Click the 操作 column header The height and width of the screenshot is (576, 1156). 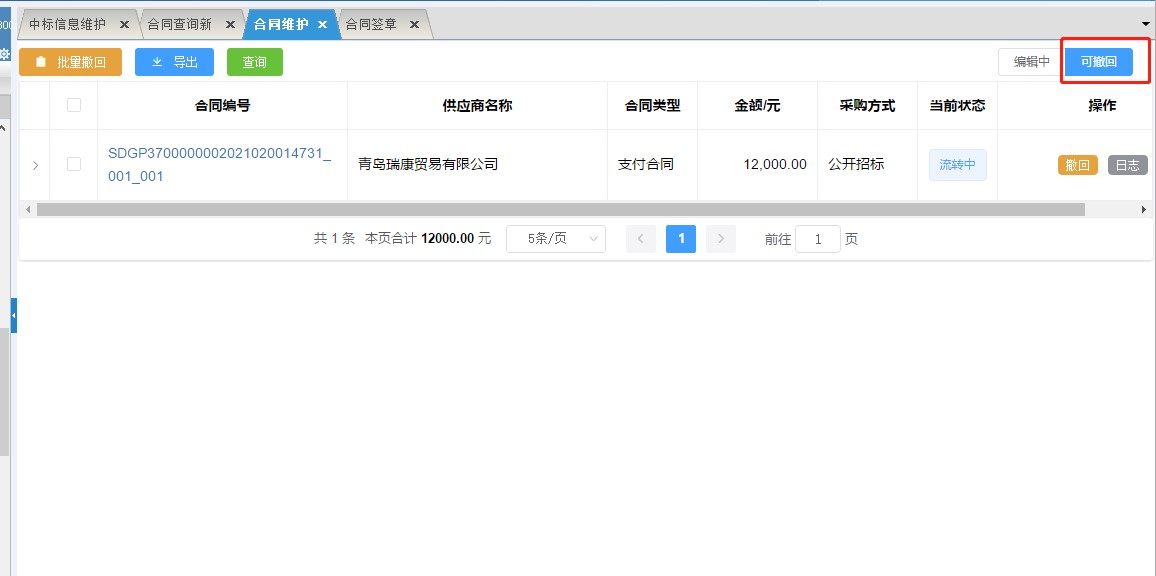pos(1102,105)
